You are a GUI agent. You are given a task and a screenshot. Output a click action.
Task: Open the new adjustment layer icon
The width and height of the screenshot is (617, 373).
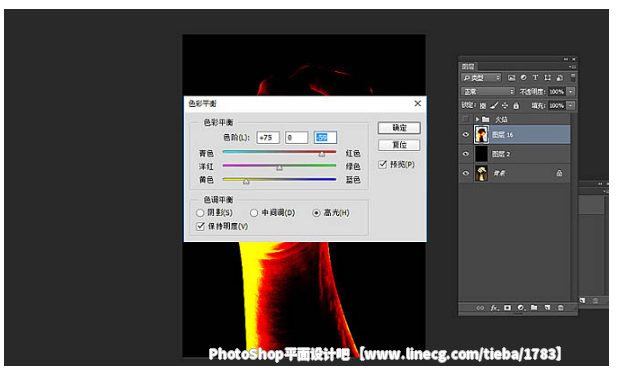521,308
